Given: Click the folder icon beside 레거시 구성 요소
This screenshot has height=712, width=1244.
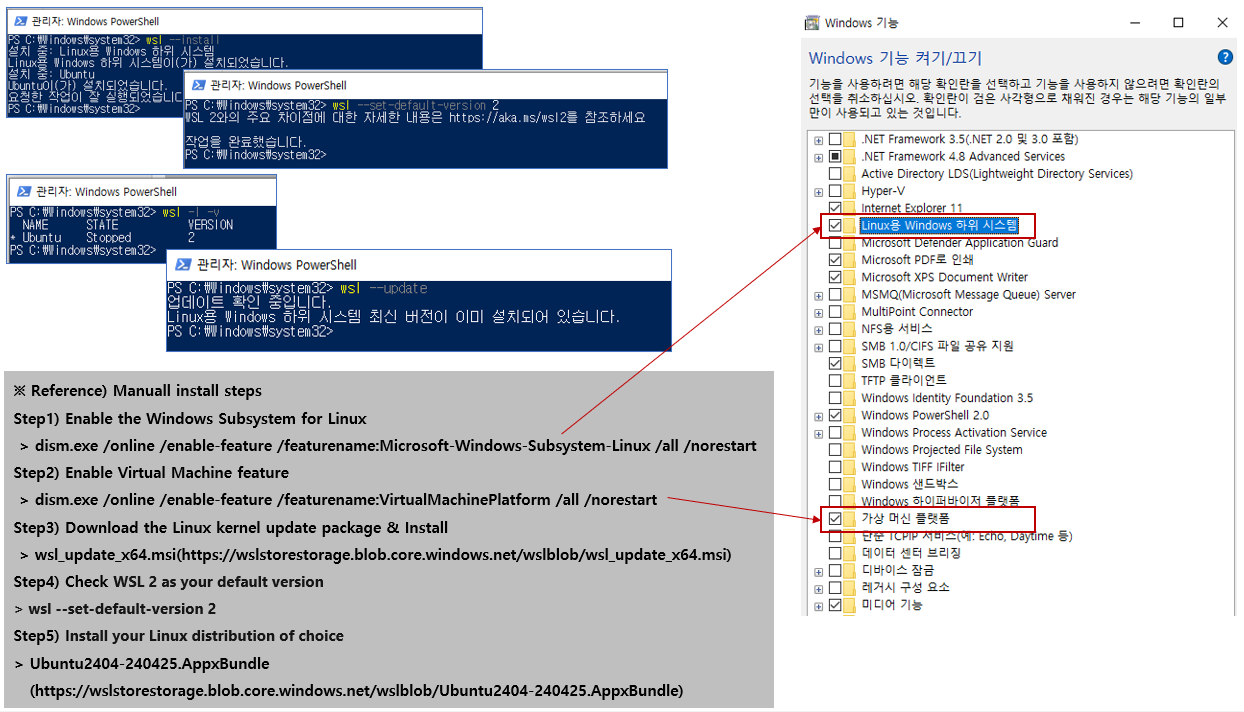Looking at the screenshot, I should [x=850, y=587].
